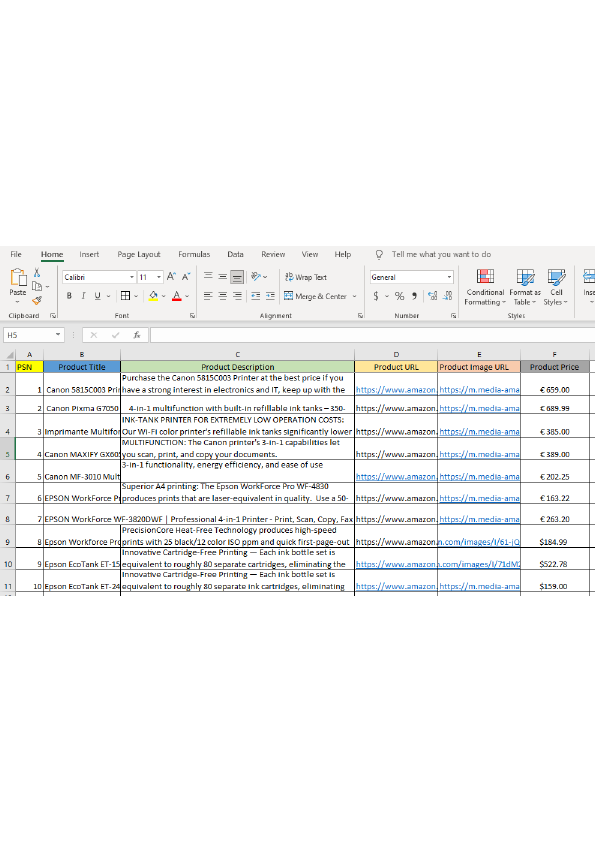This screenshot has width=595, height=842.
Task: Click the Tell me lightbulb icon
Action: [379, 255]
